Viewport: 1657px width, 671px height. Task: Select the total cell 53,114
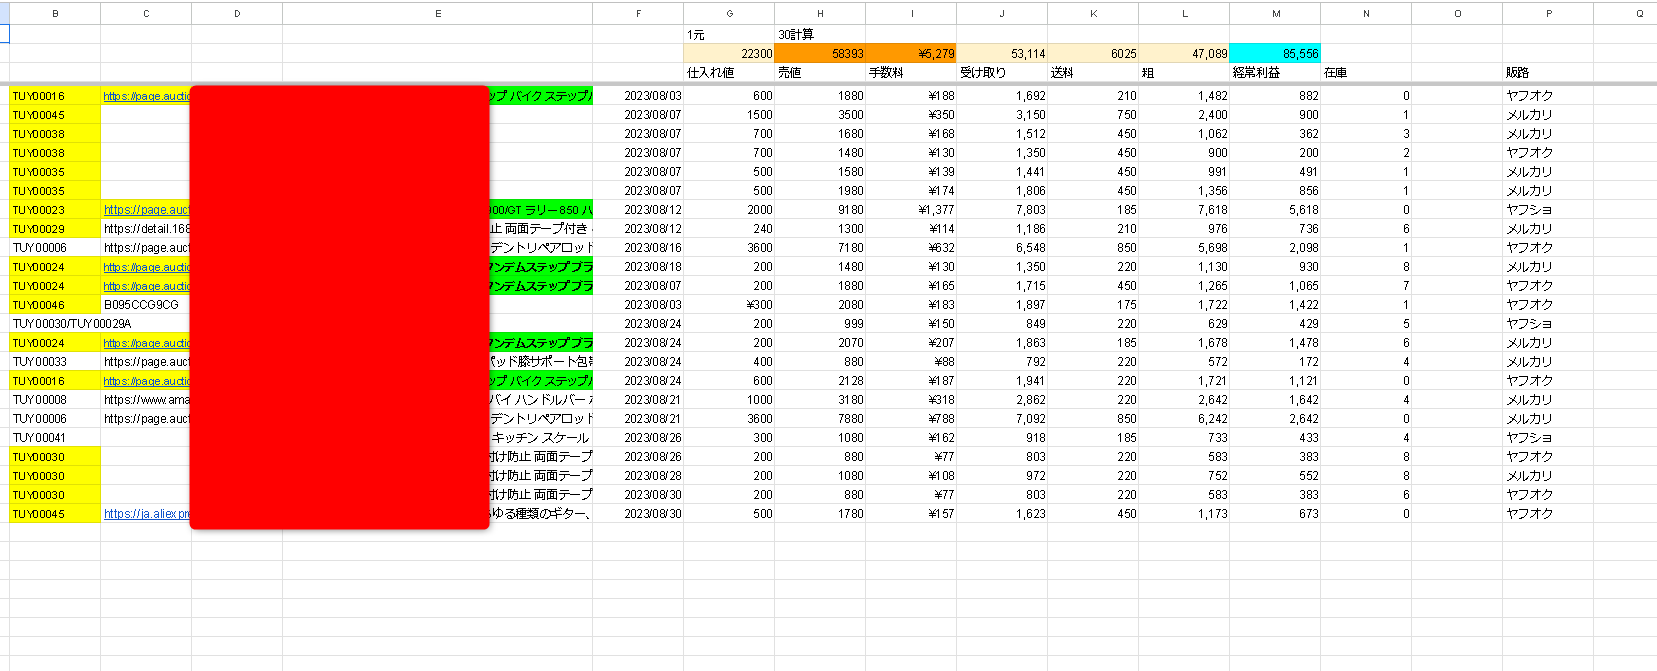pyautogui.click(x=1002, y=54)
